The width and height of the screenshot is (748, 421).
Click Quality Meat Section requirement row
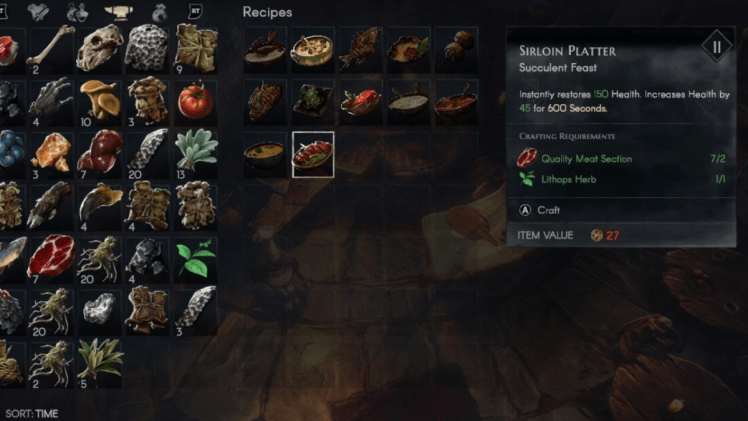tap(622, 158)
